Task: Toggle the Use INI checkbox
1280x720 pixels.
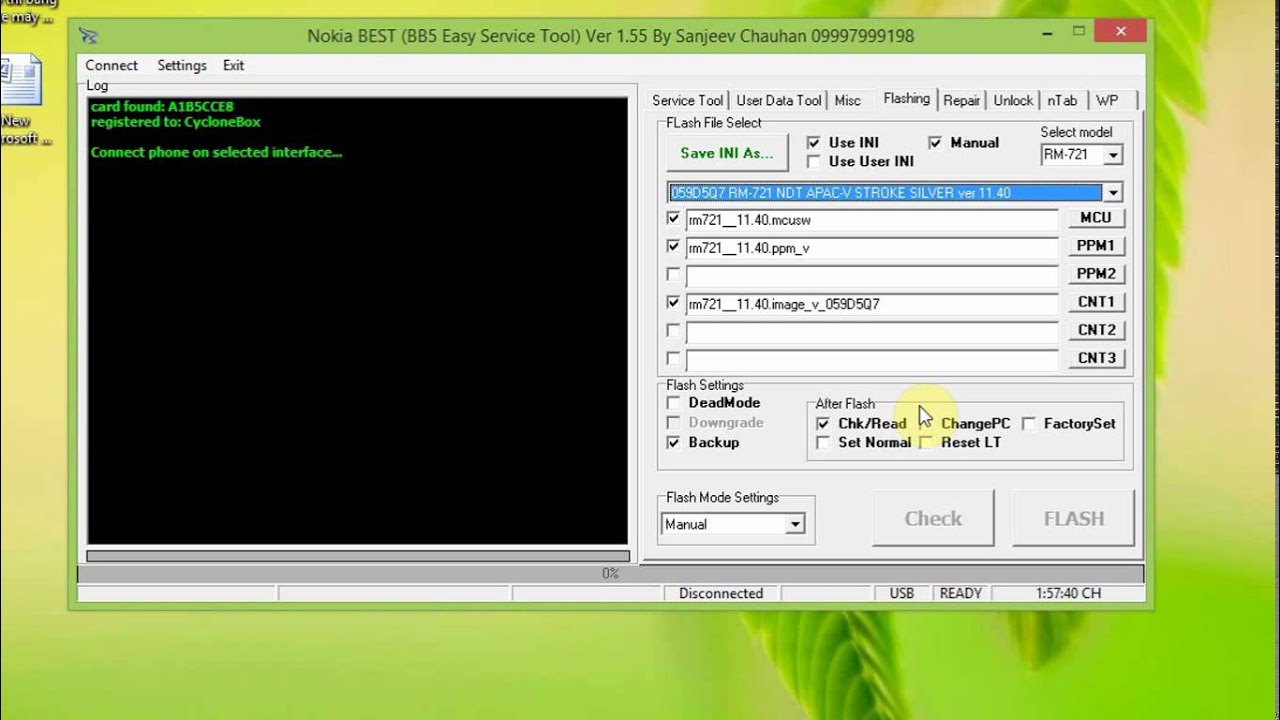Action: 813,143
